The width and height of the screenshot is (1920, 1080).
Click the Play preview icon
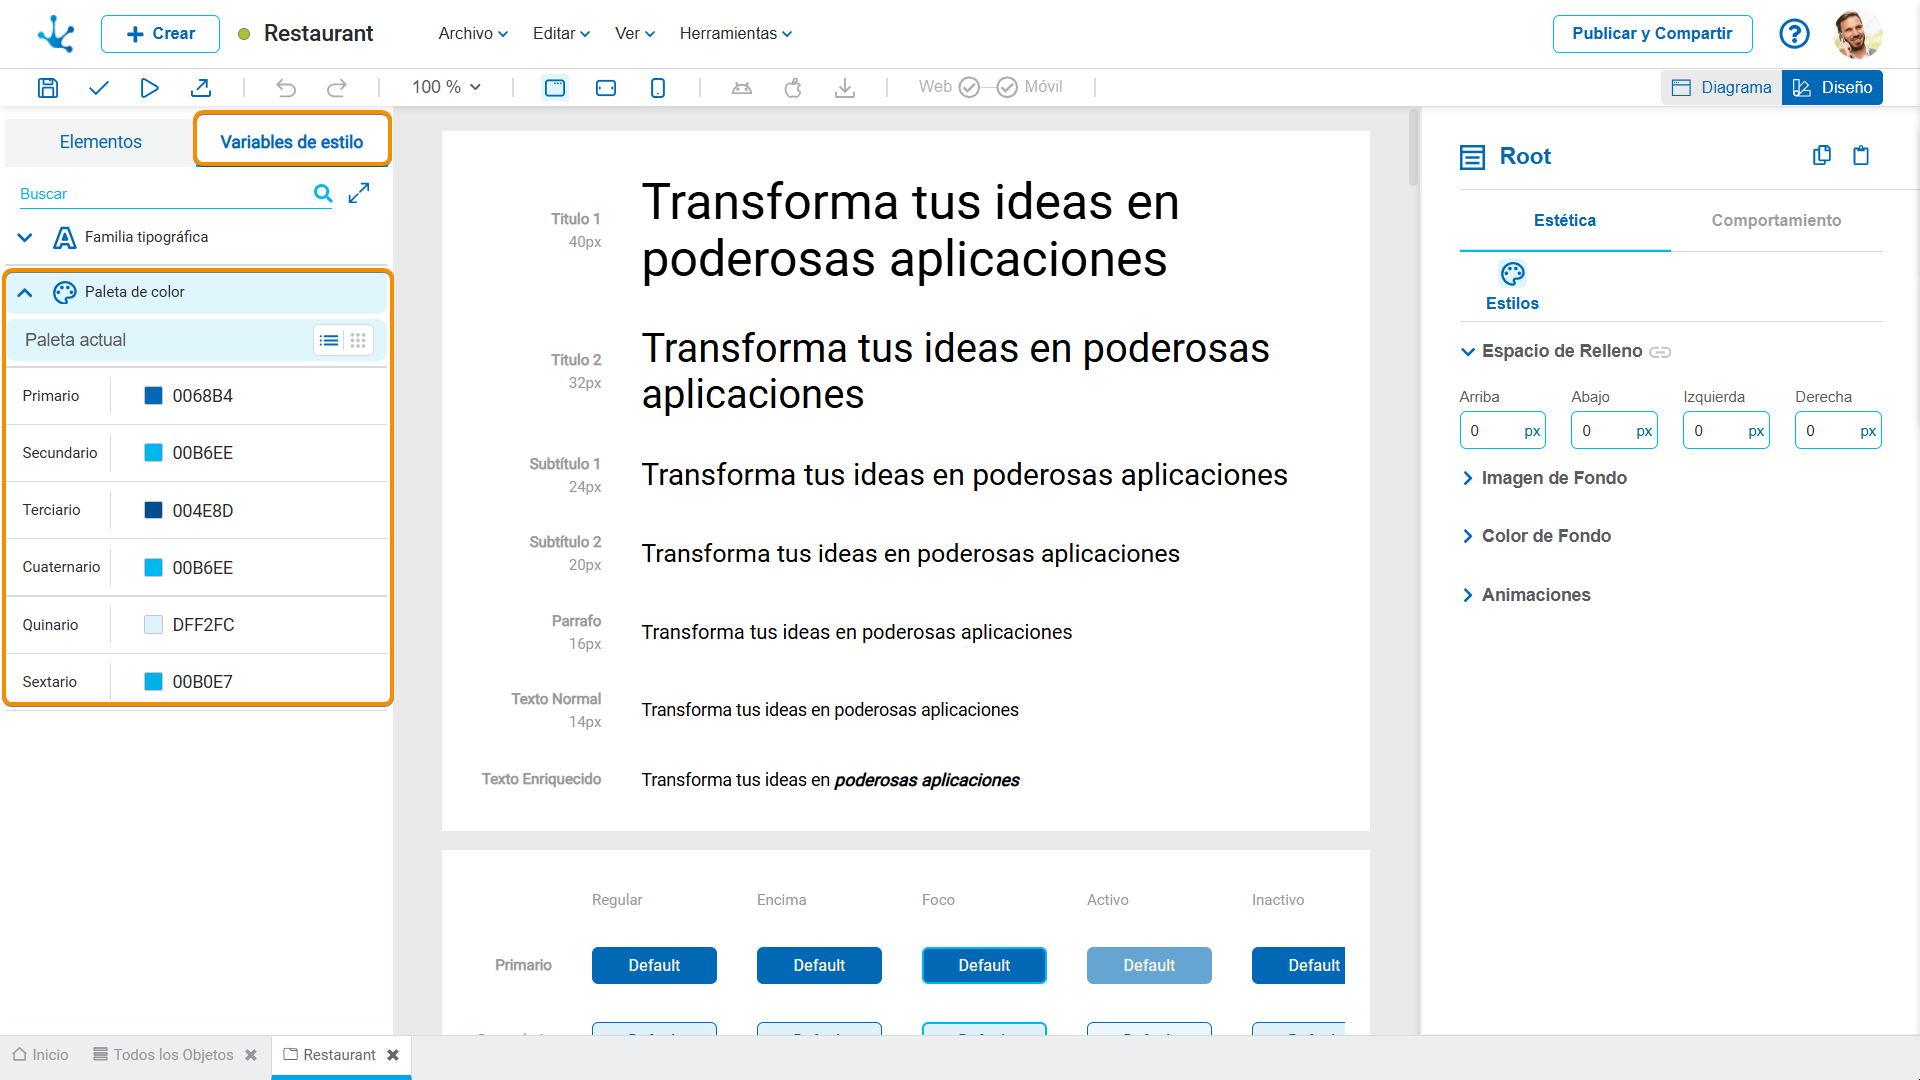click(149, 88)
